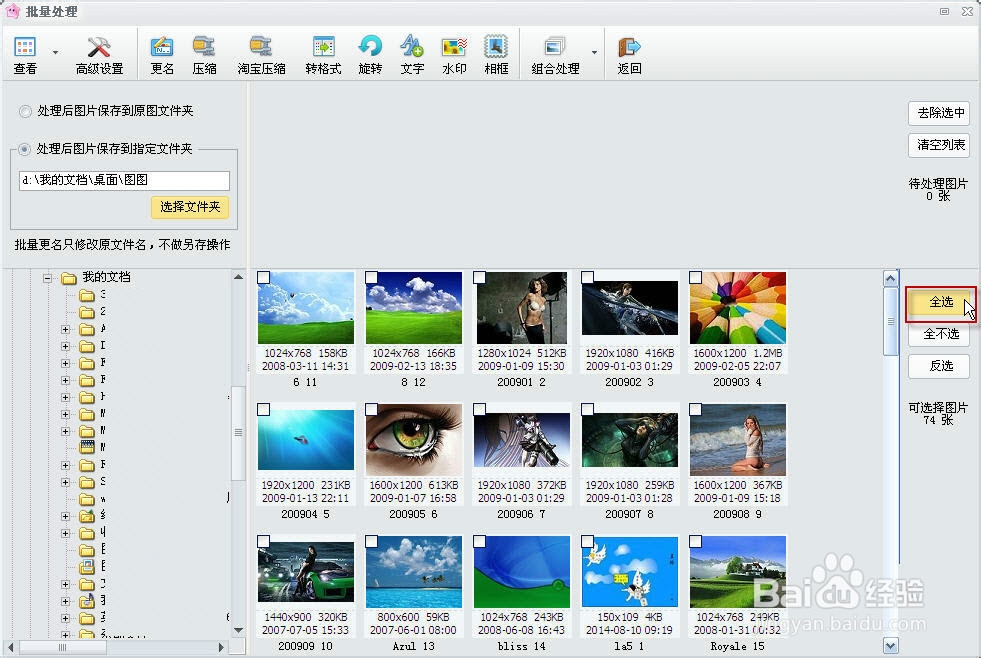Screen dimensions: 981x658
Task: Select radio option 处理后图片保存到原图文件夹
Action: [x=22, y=112]
